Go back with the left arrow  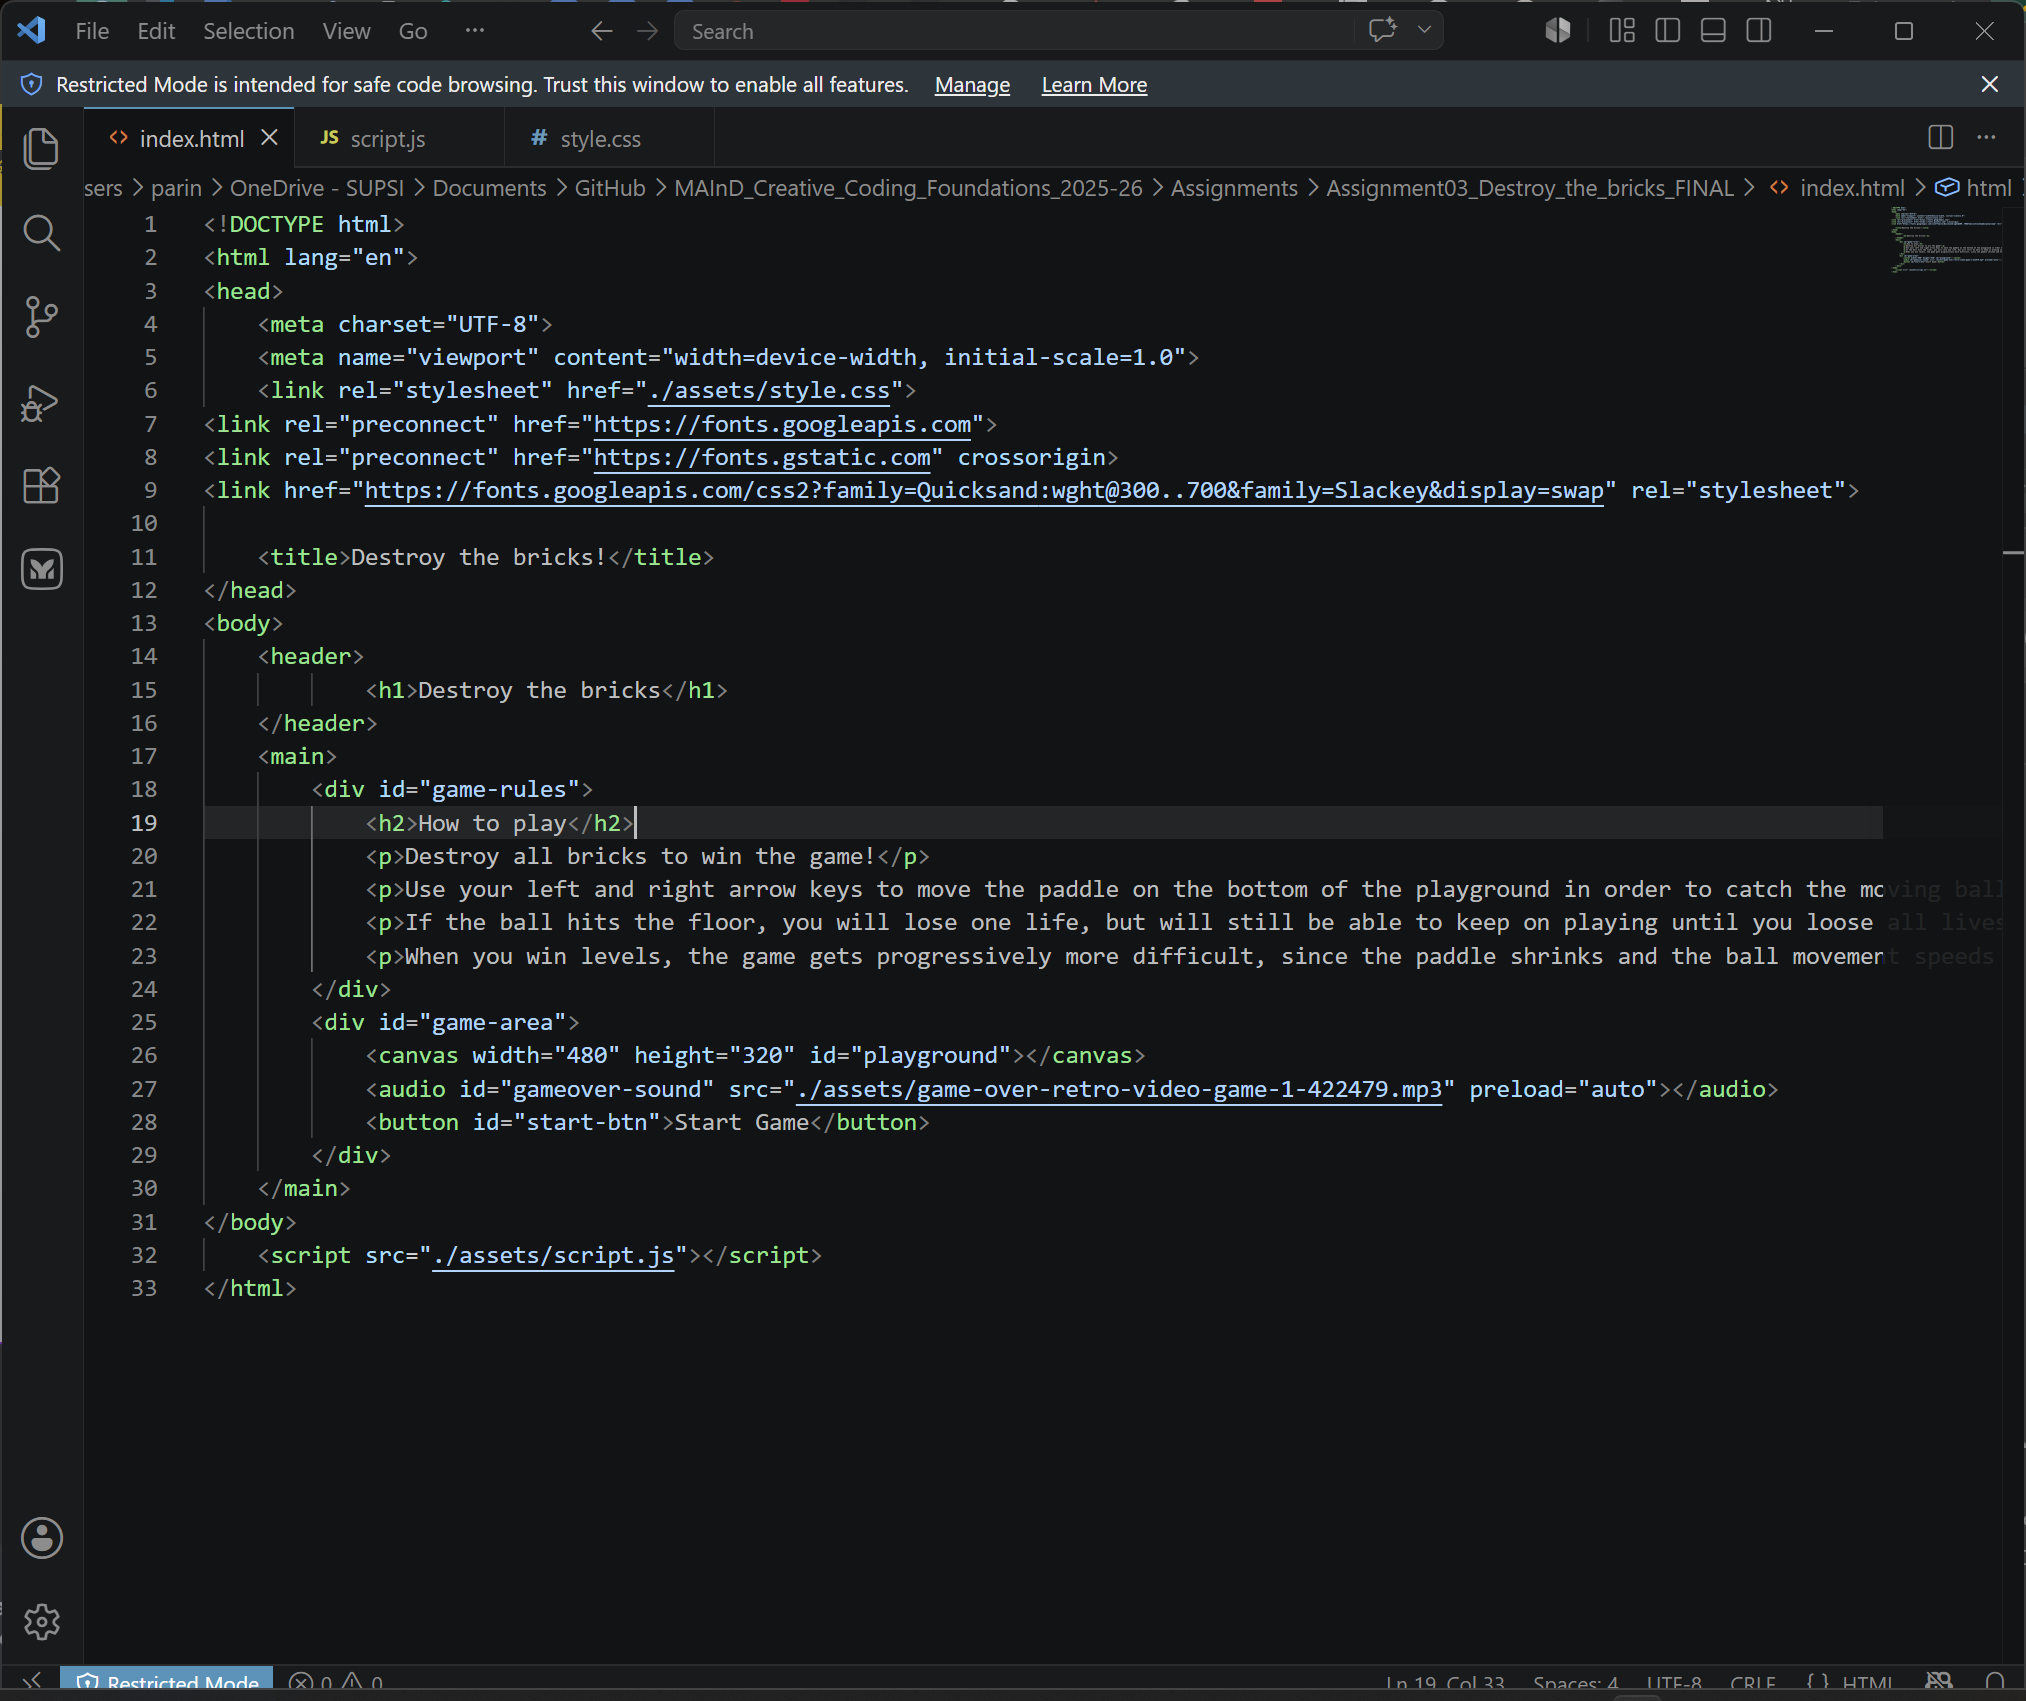[601, 31]
